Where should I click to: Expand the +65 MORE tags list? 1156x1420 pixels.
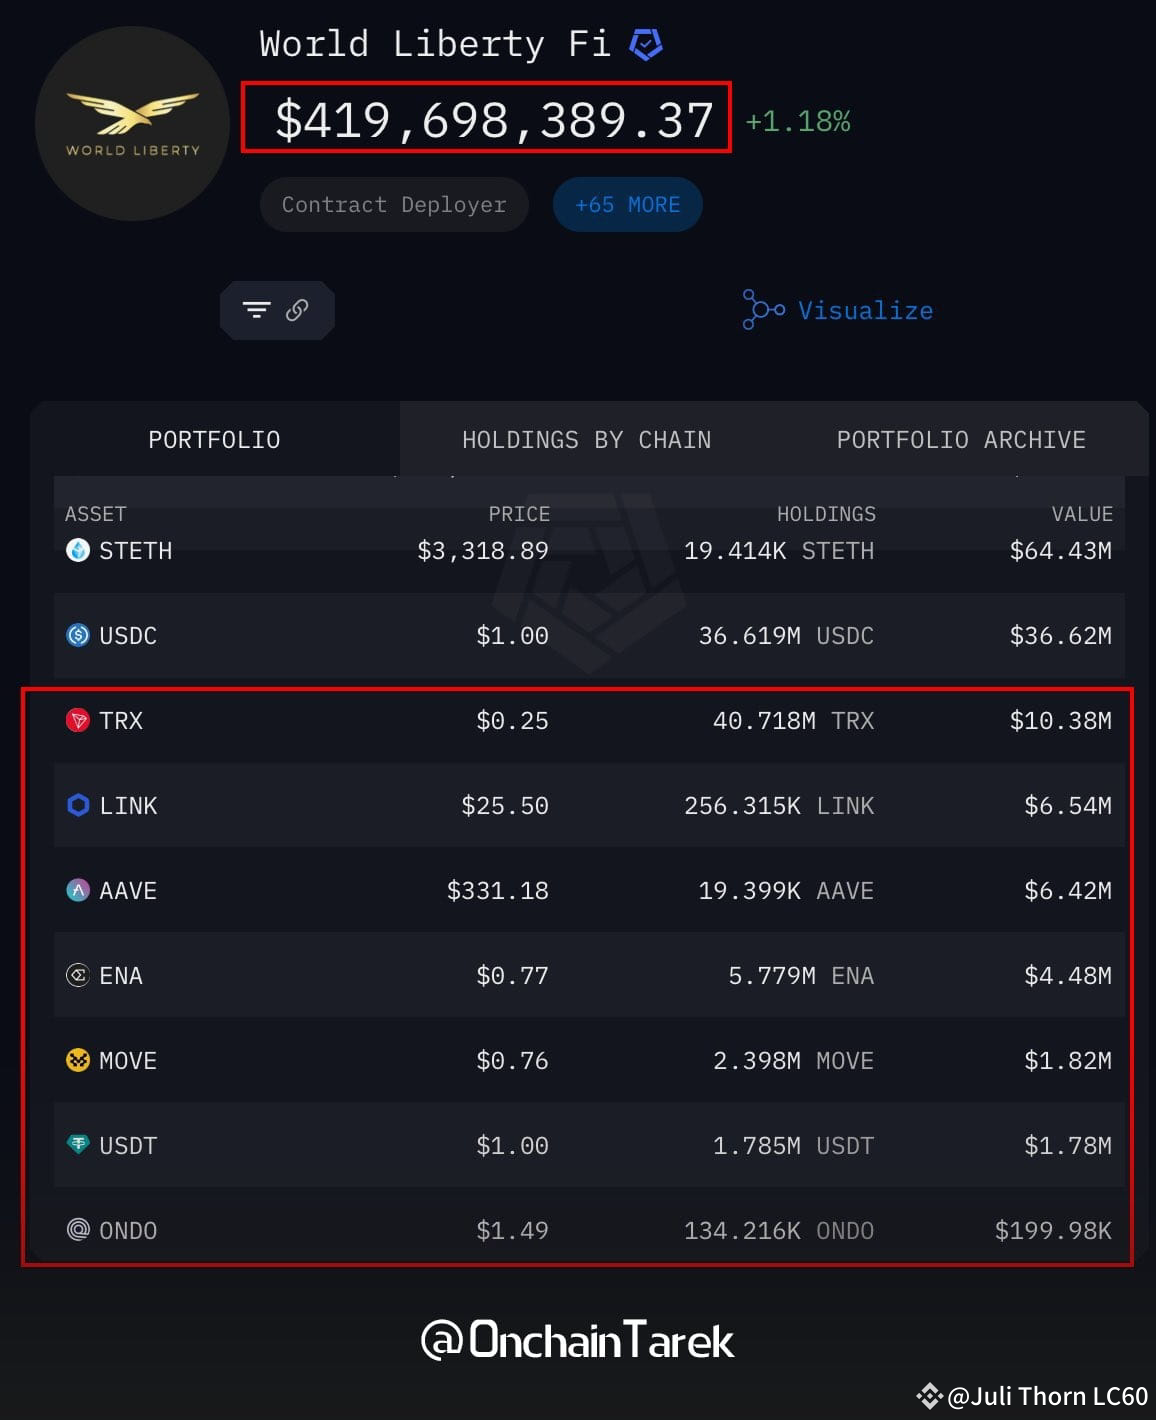point(627,204)
